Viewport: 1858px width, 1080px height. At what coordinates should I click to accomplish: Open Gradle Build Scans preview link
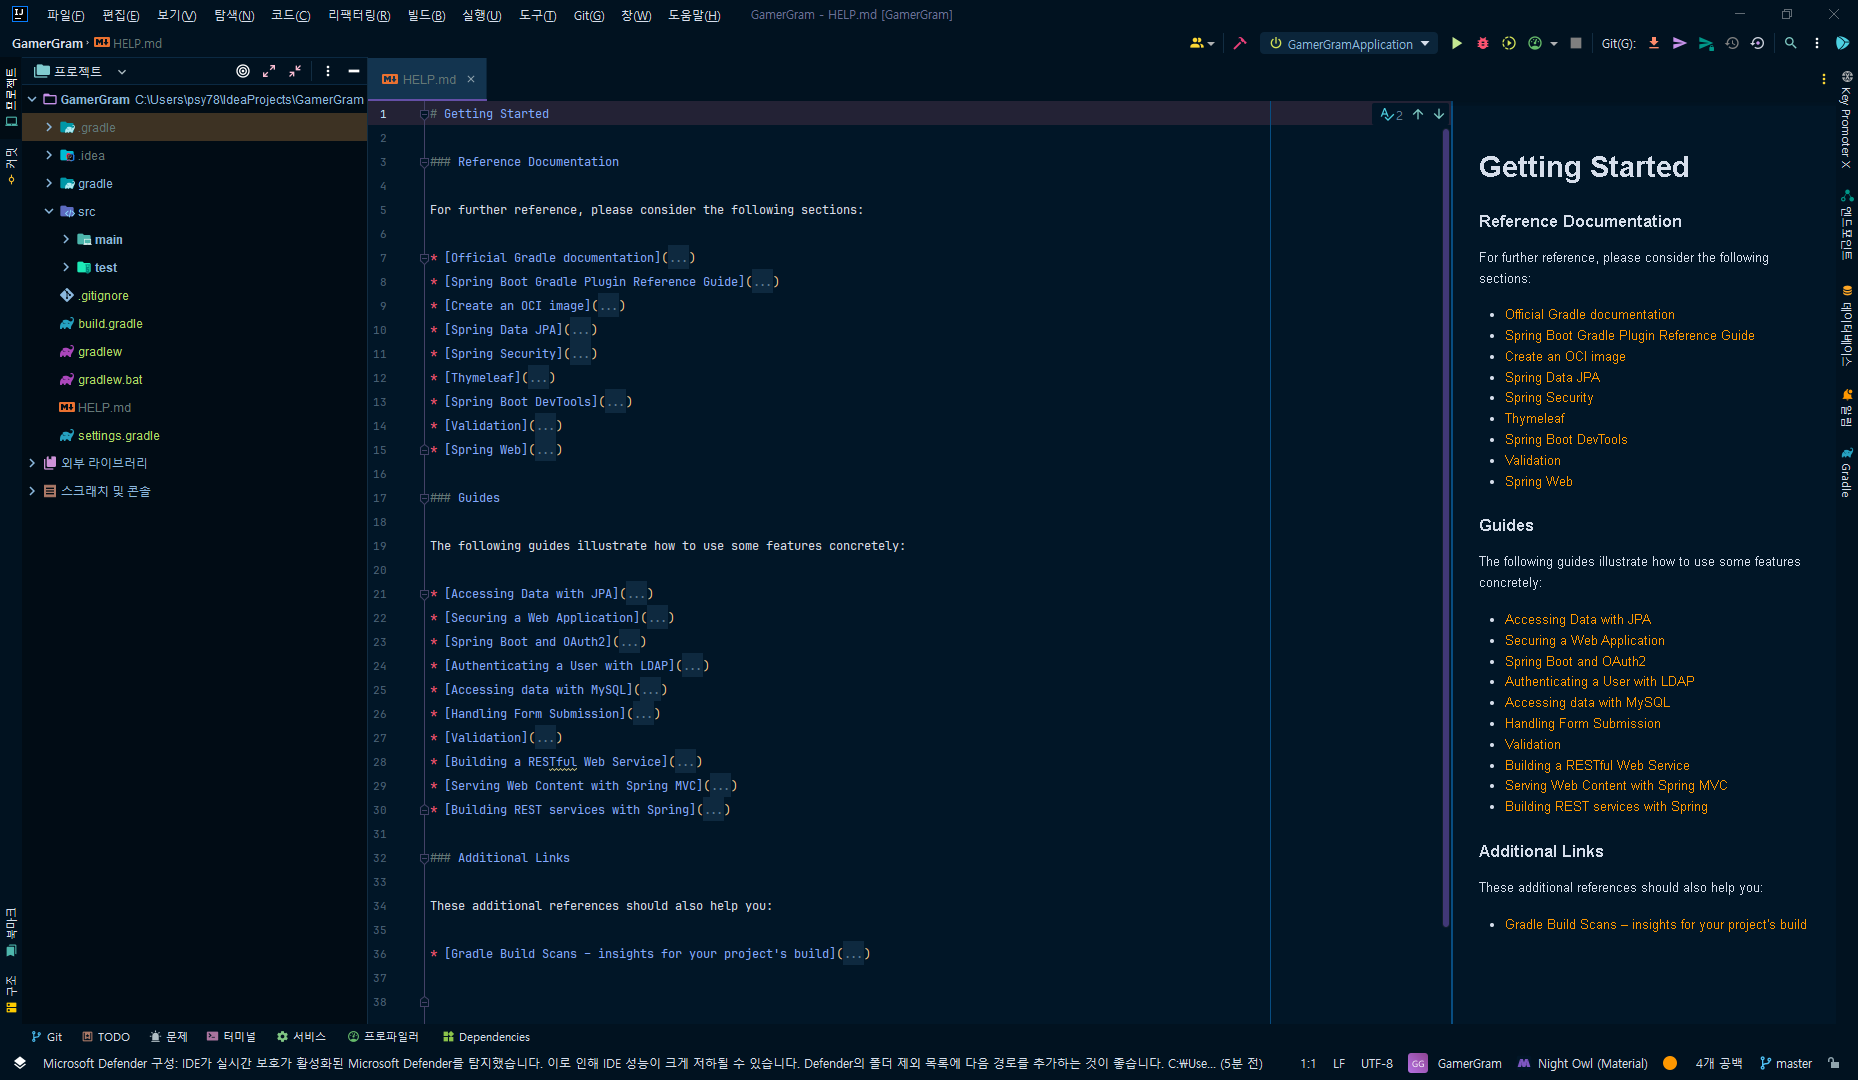[x=1655, y=924]
